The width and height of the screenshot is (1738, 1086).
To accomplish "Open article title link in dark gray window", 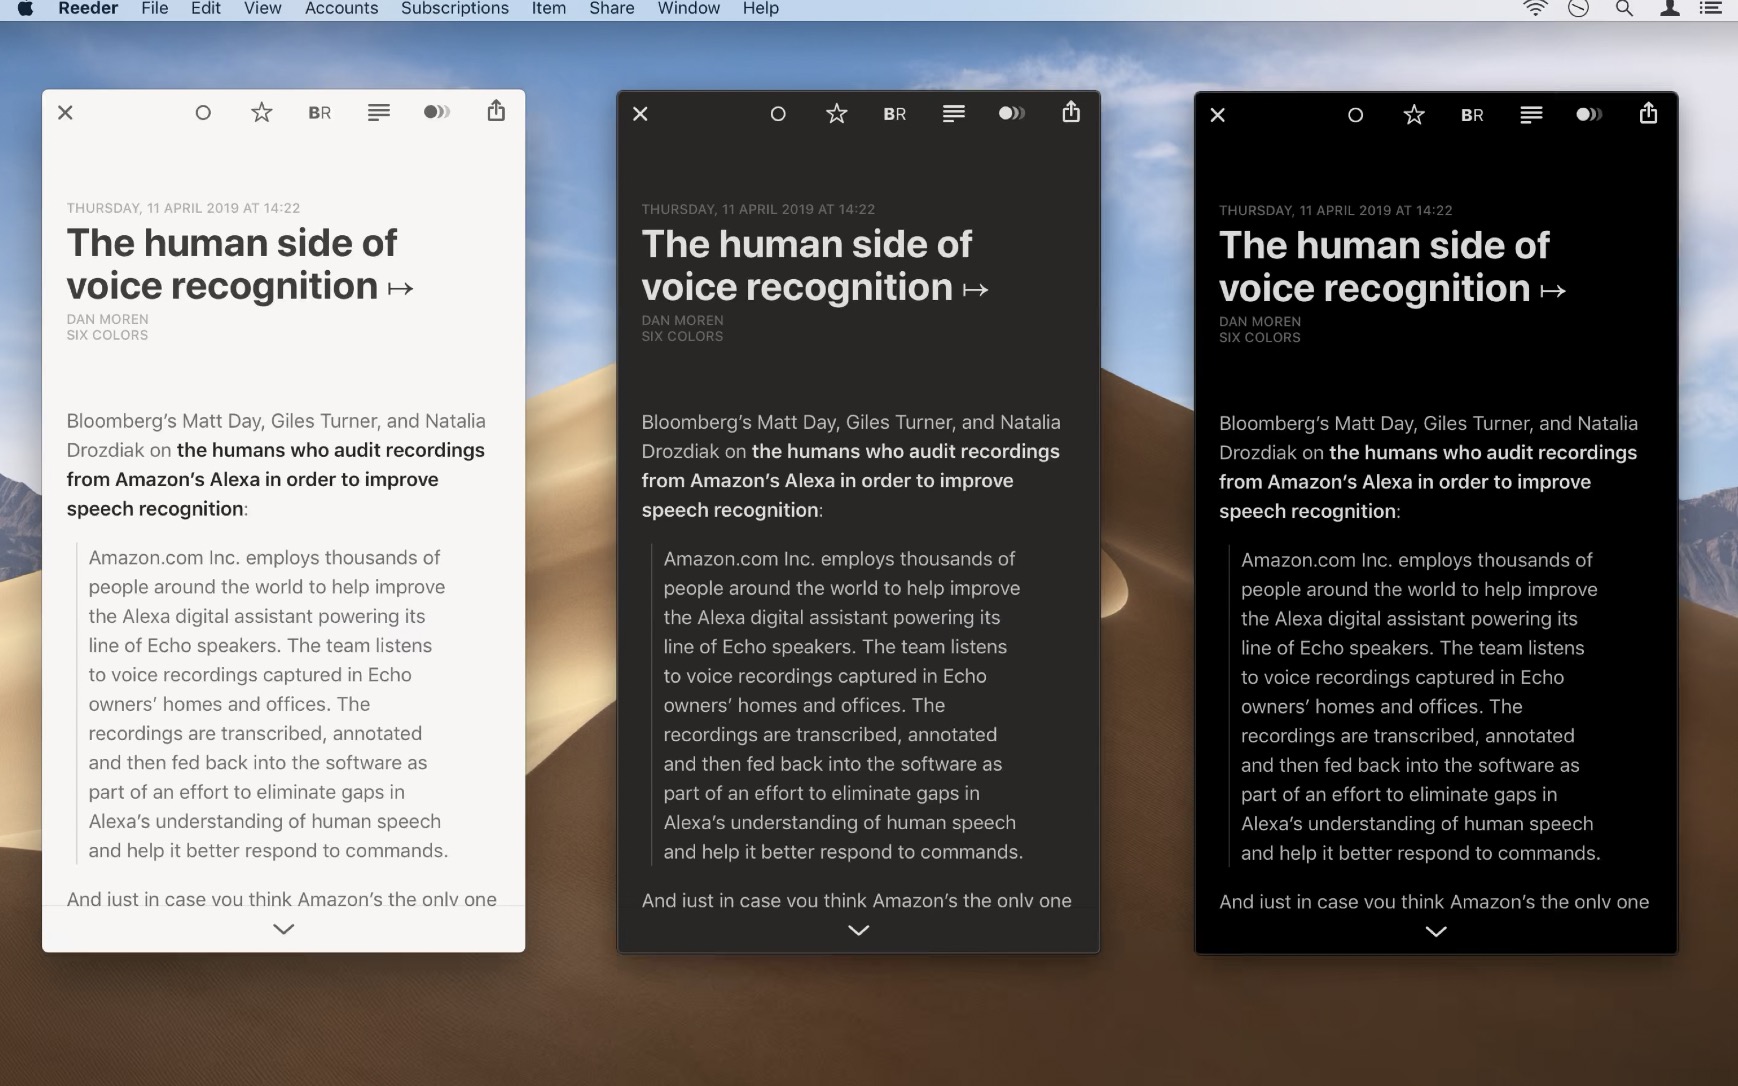I will (815, 265).
